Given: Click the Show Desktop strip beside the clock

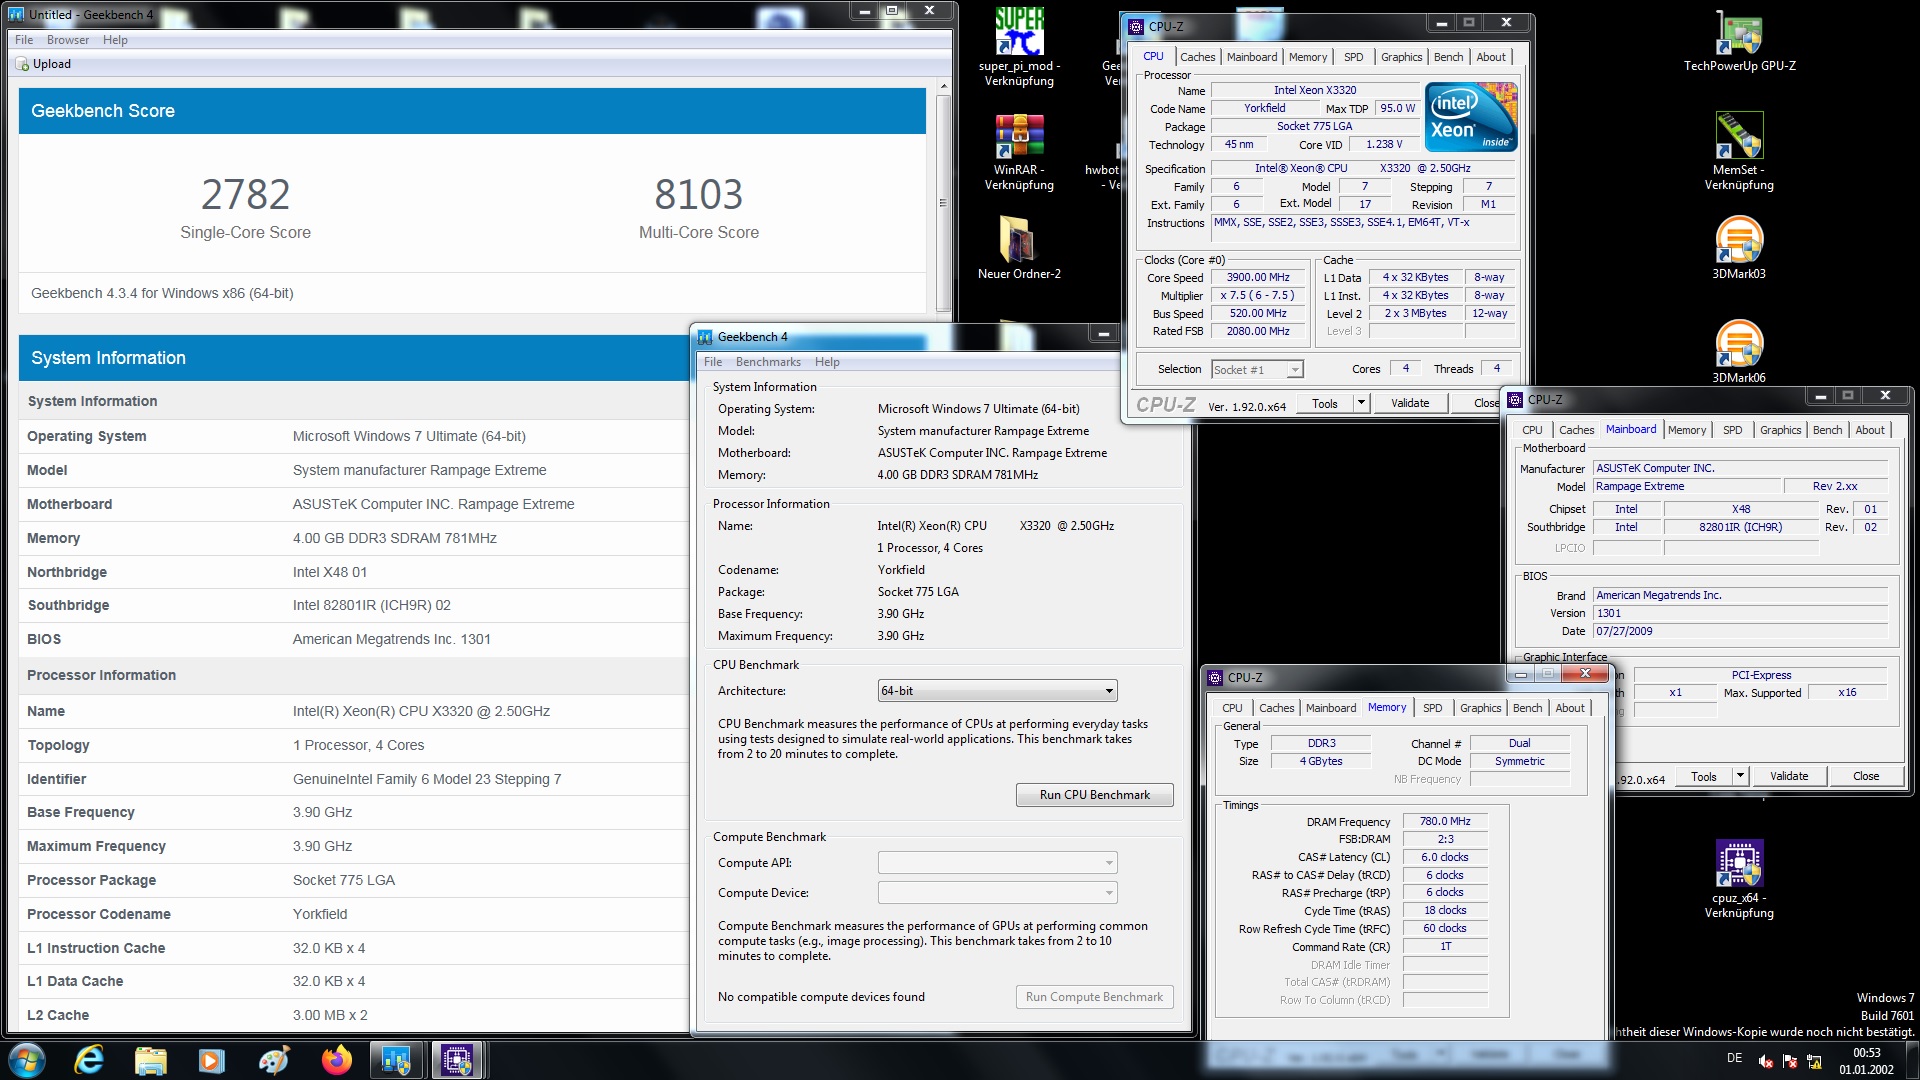Looking at the screenshot, I should click(1912, 1060).
